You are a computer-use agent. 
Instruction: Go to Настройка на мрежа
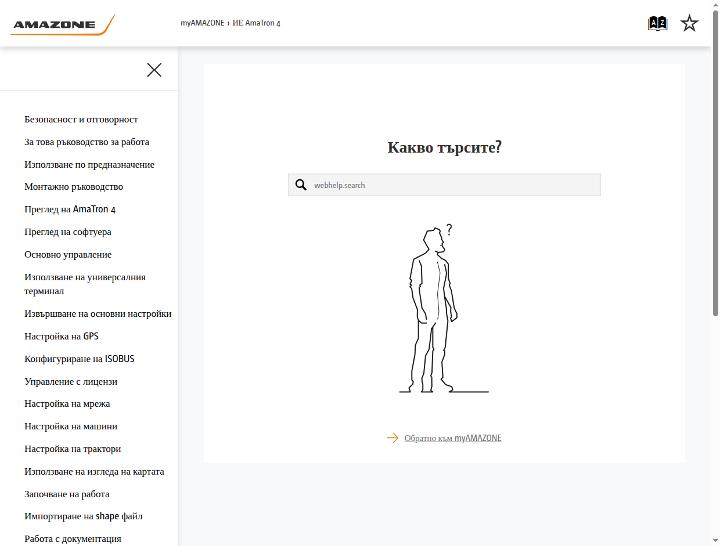[67, 404]
